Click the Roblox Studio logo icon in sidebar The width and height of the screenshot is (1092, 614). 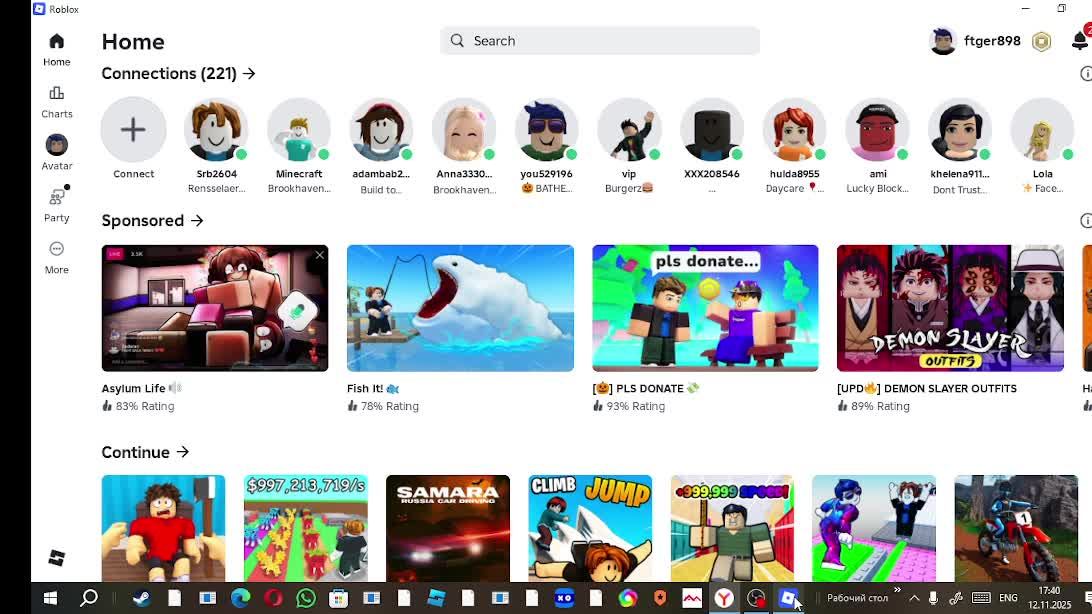pyautogui.click(x=56, y=558)
